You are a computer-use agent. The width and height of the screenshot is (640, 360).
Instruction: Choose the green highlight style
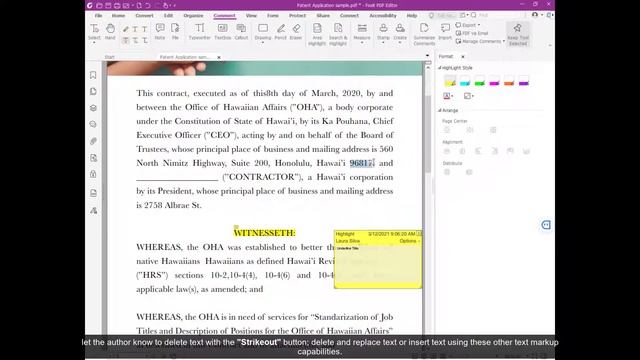tap(480, 81)
